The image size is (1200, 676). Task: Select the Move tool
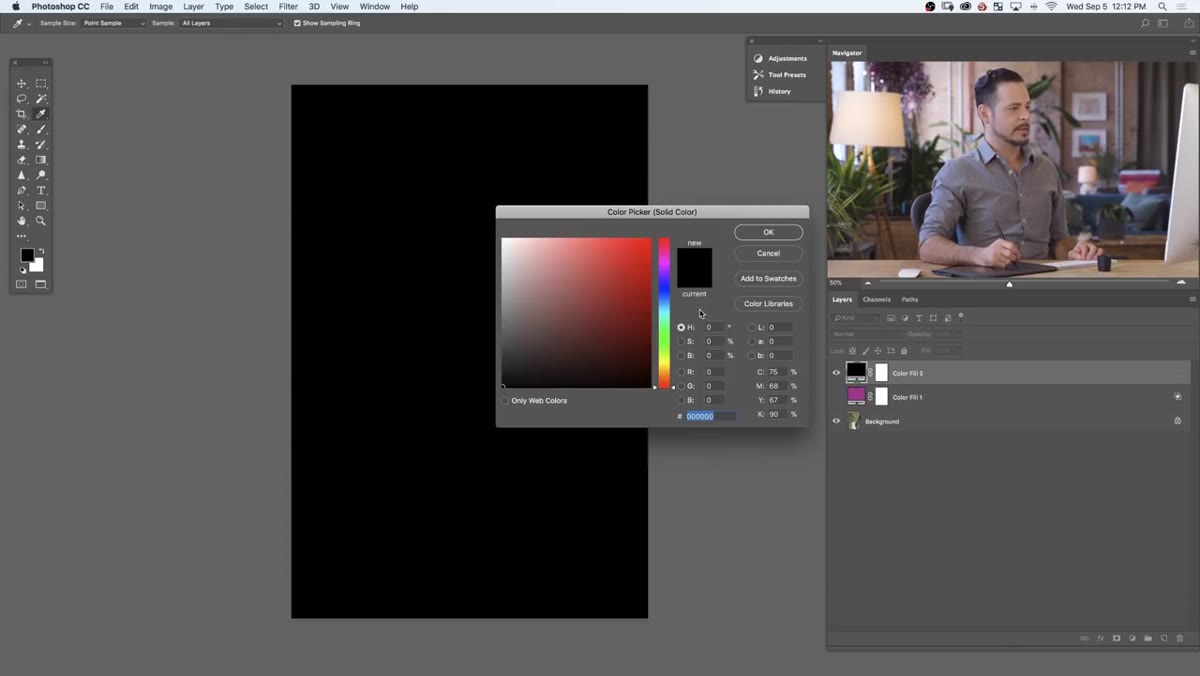[x=21, y=84]
